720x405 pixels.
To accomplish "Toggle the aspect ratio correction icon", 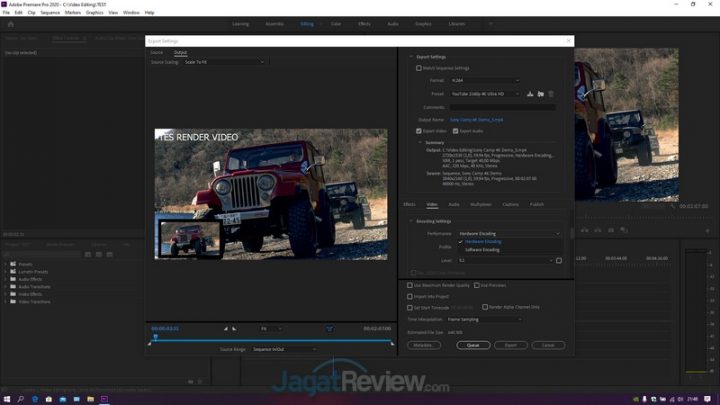I will 328,328.
